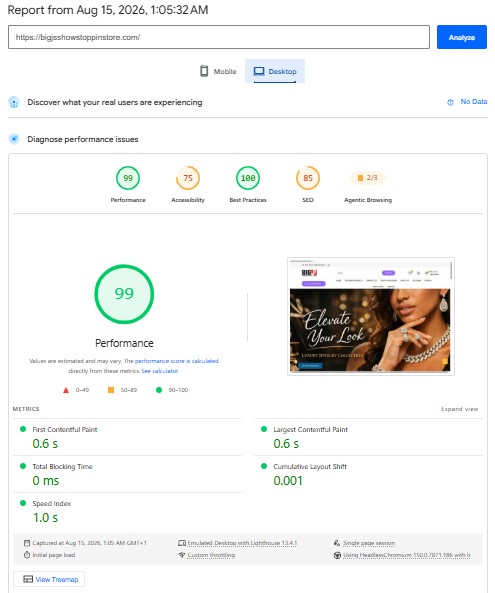Image resolution: width=495 pixels, height=593 pixels.
Task: Click the Custom throttling text
Action: tap(211, 555)
